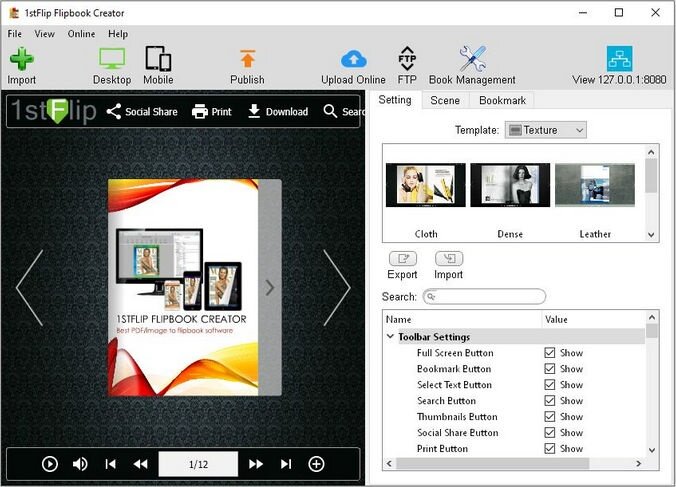Screen dimensions: 676x487
Task: Uncheck Print Button Show checkbox
Action: (x=550, y=448)
